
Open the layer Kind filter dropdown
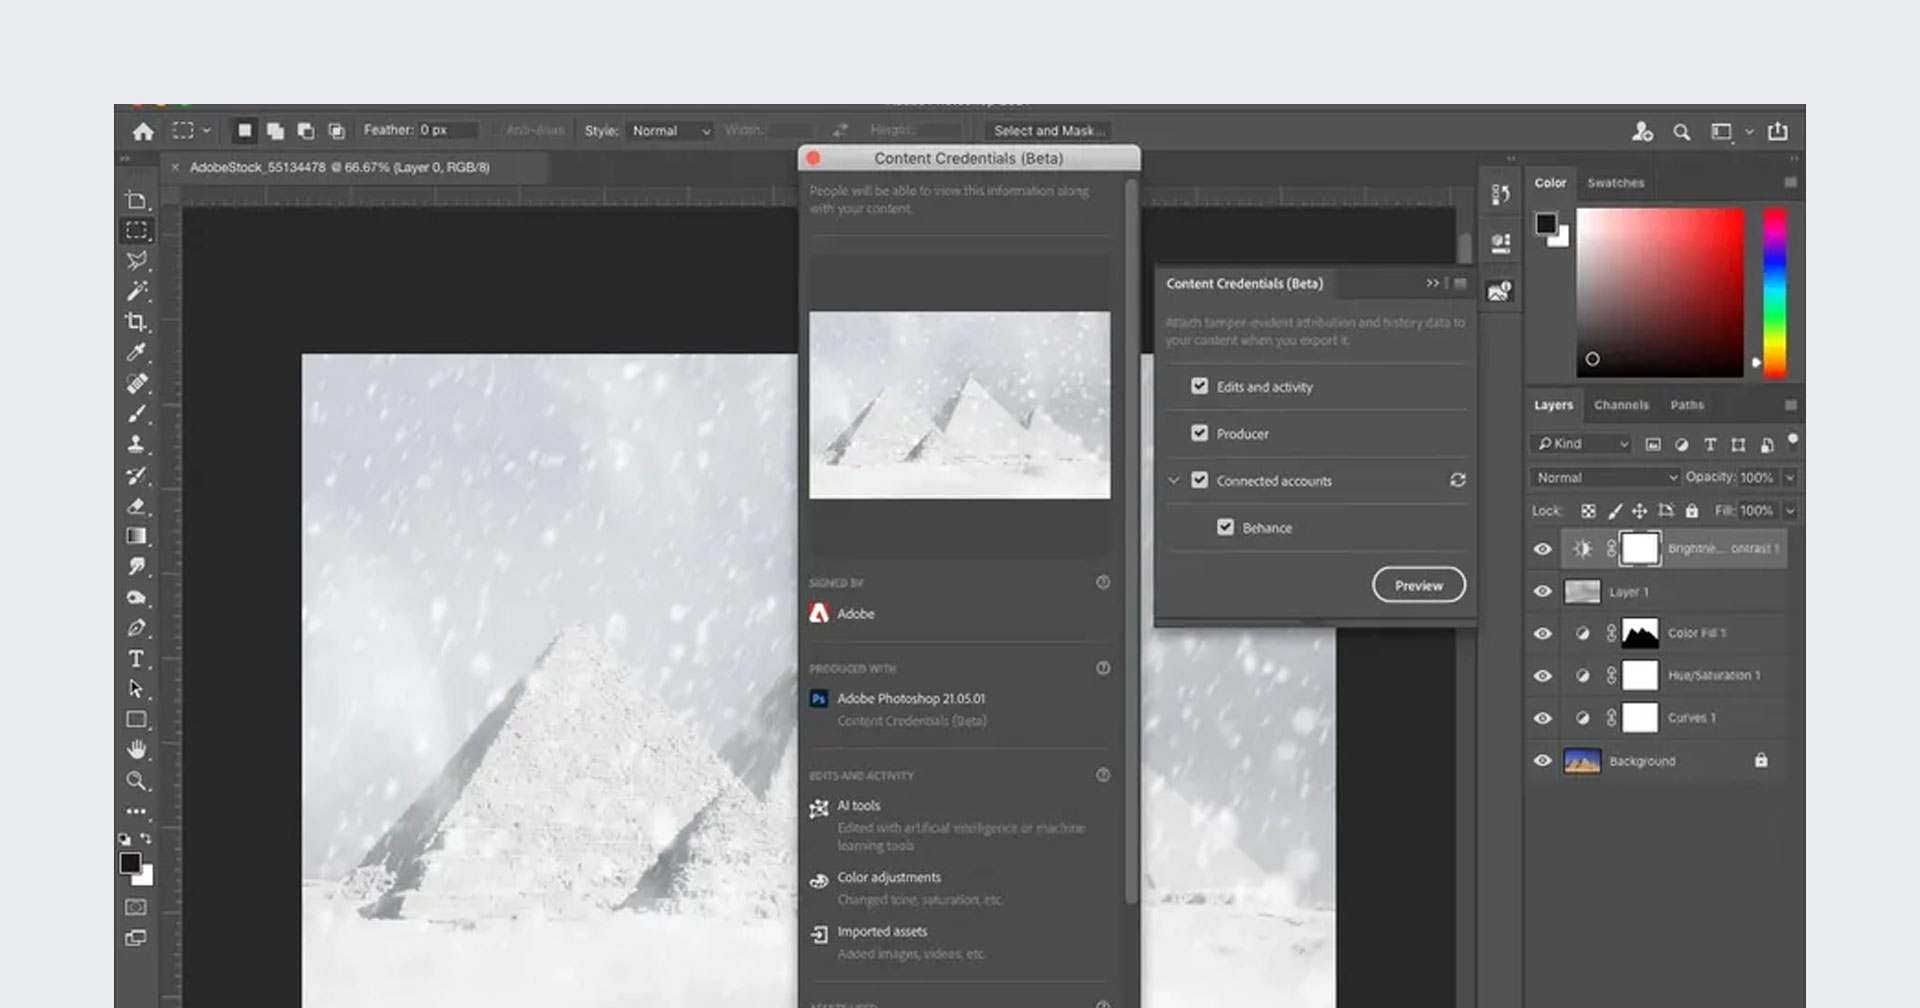[1581, 444]
